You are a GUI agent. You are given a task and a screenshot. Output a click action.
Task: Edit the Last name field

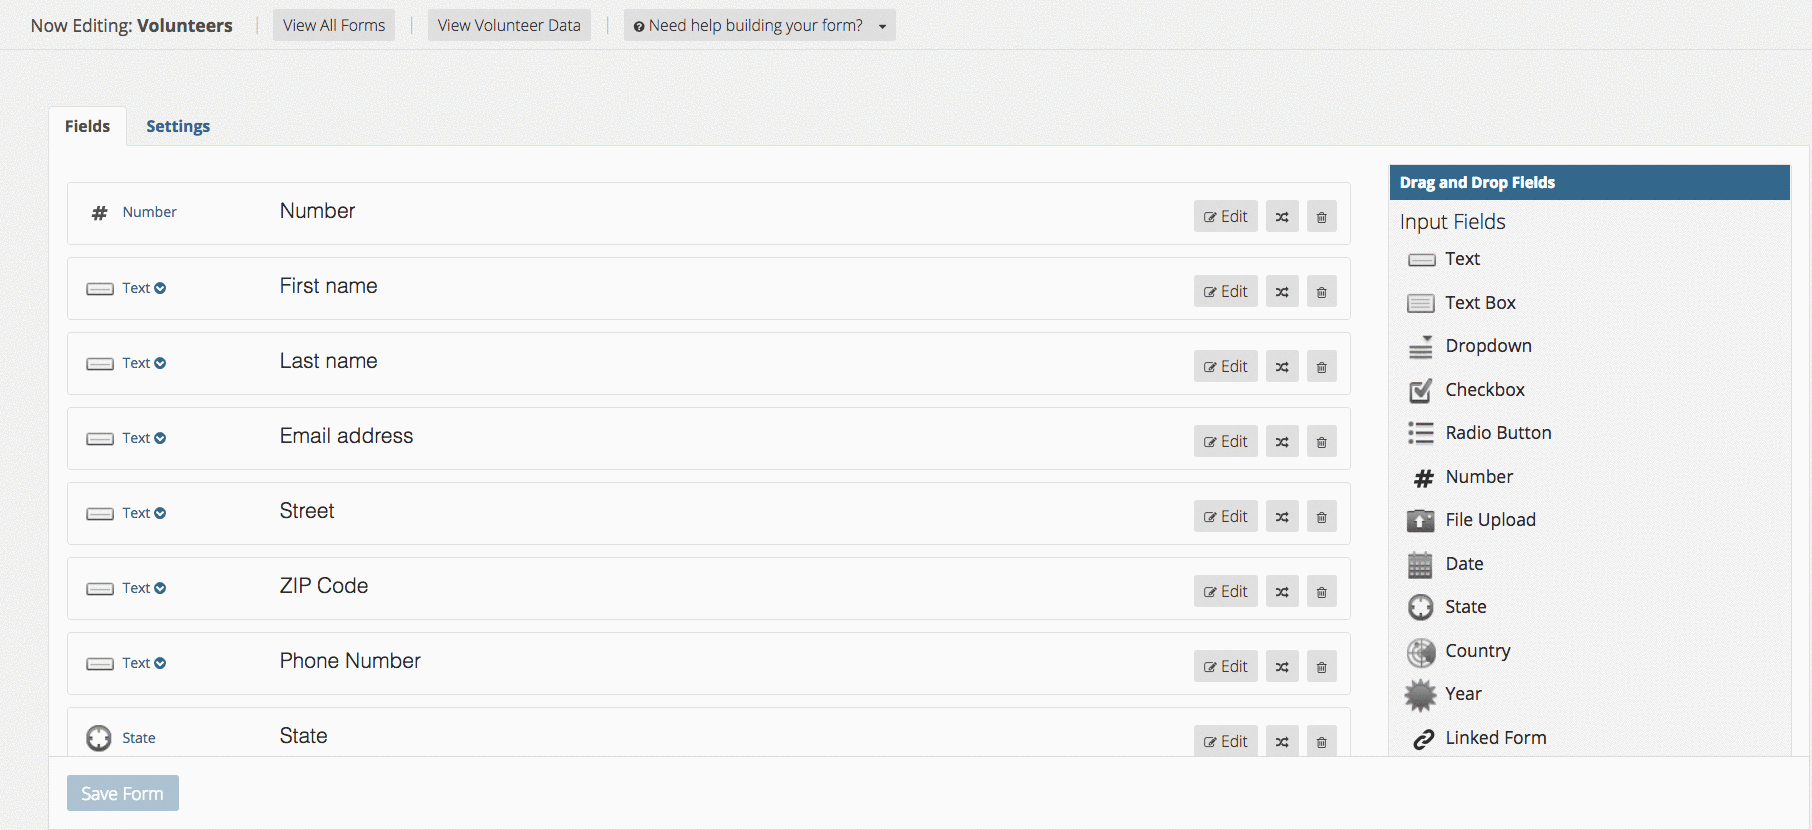(1225, 367)
